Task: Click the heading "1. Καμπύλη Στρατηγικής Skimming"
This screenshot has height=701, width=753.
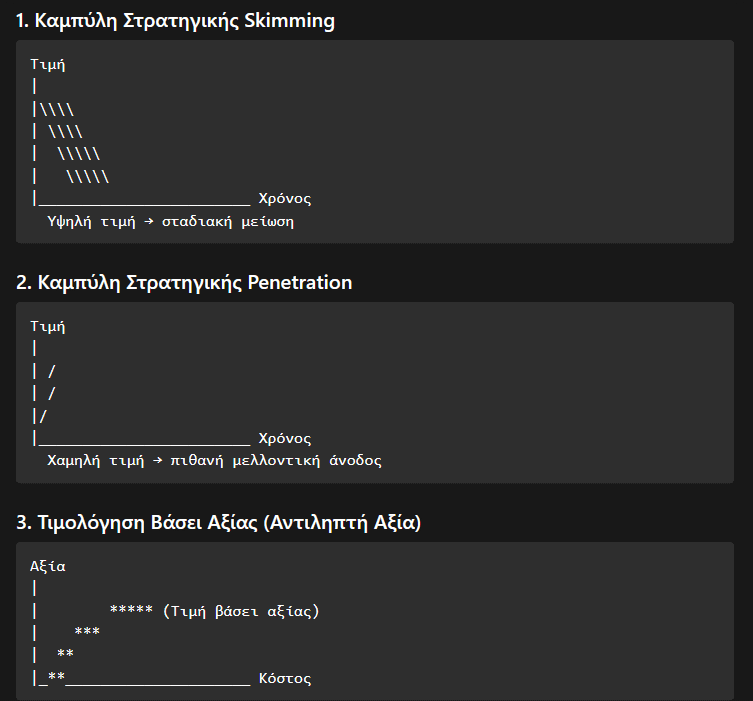Action: [x=176, y=21]
